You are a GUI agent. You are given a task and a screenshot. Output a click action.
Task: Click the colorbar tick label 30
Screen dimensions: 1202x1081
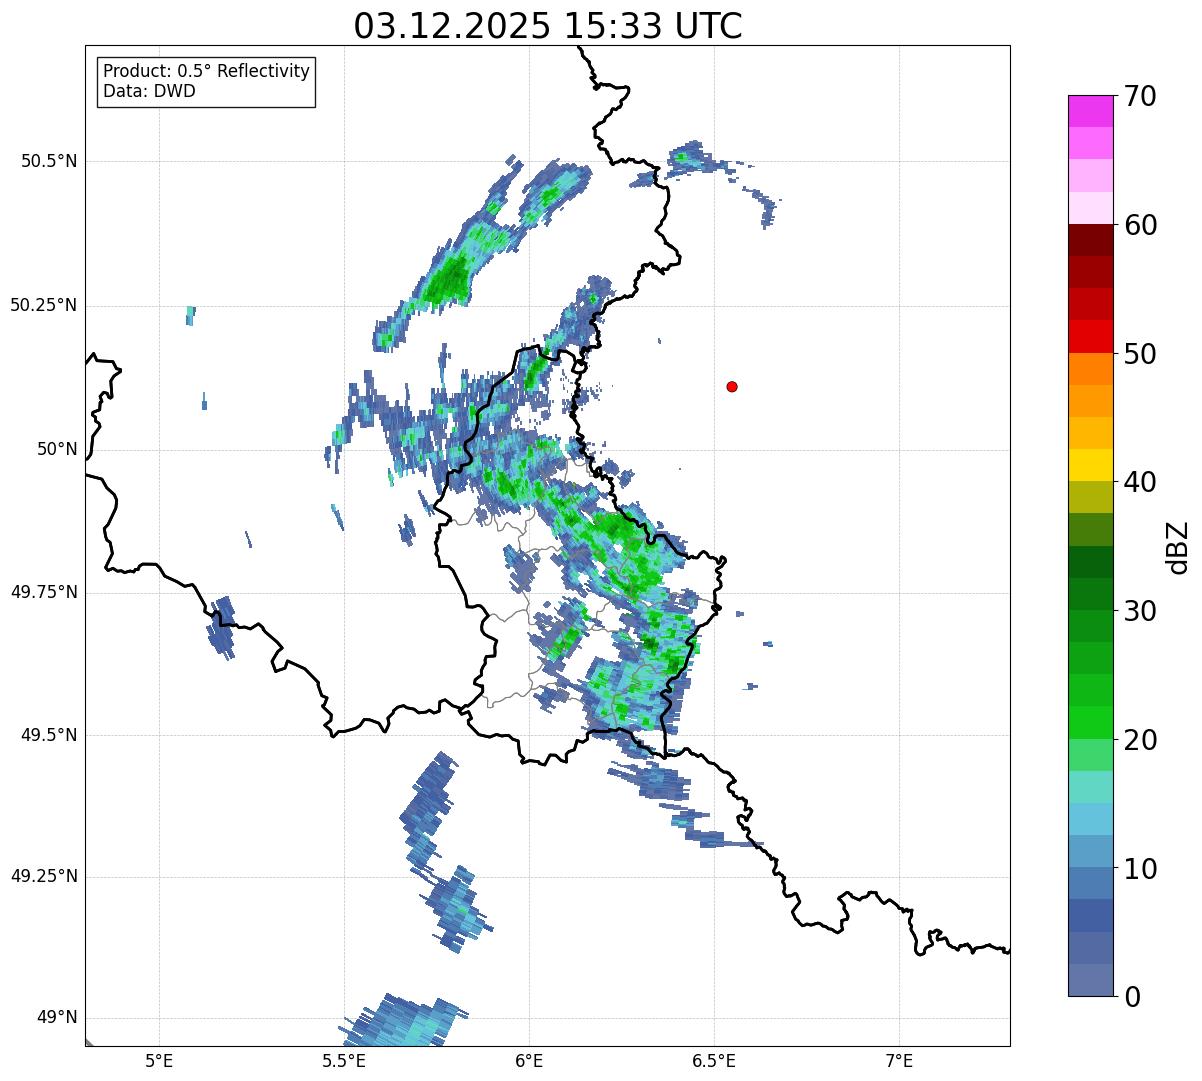click(x=1140, y=611)
